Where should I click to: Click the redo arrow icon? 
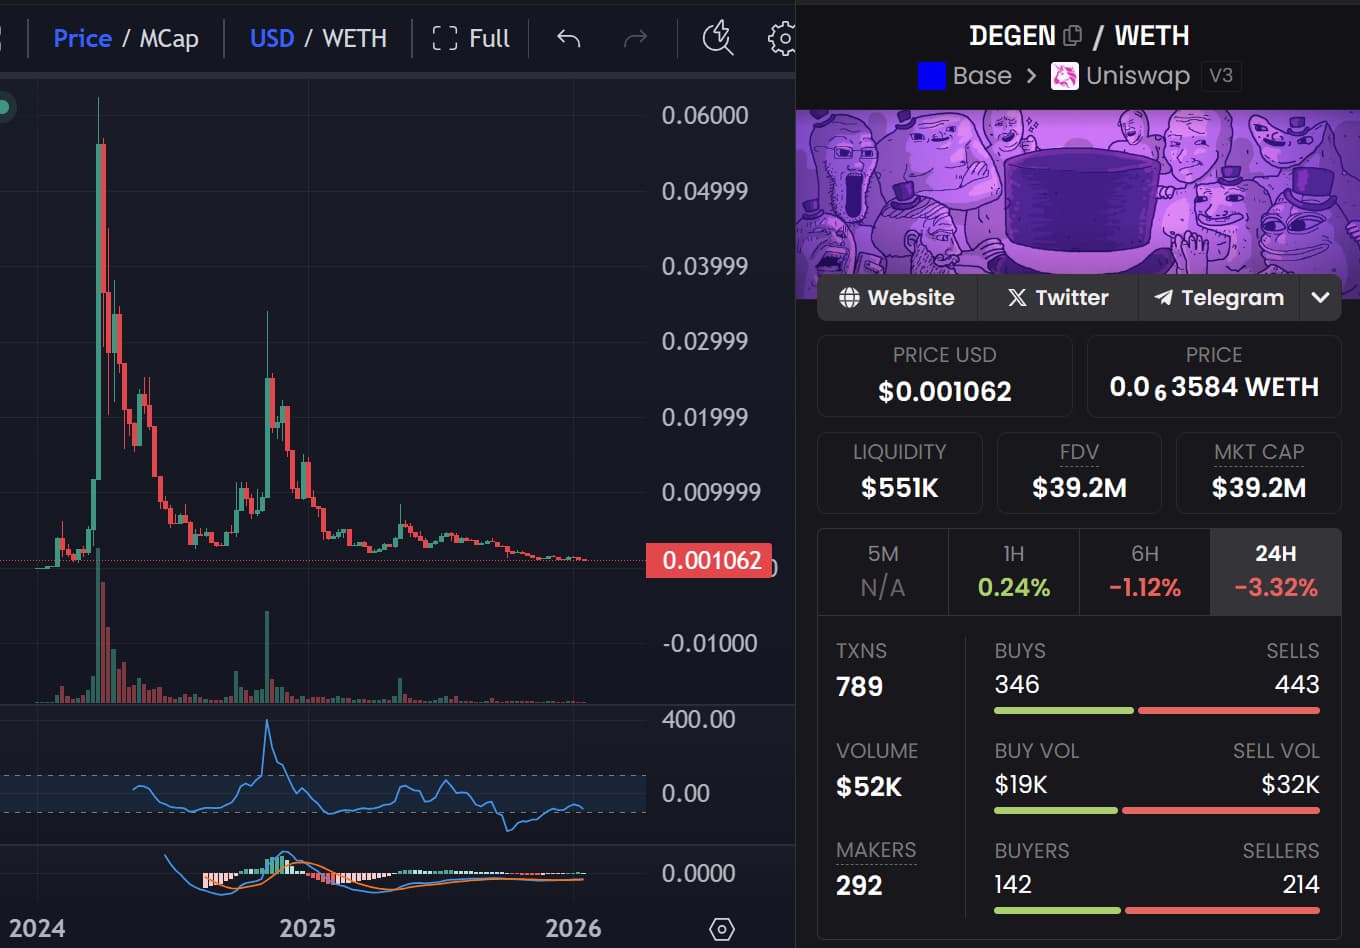635,39
